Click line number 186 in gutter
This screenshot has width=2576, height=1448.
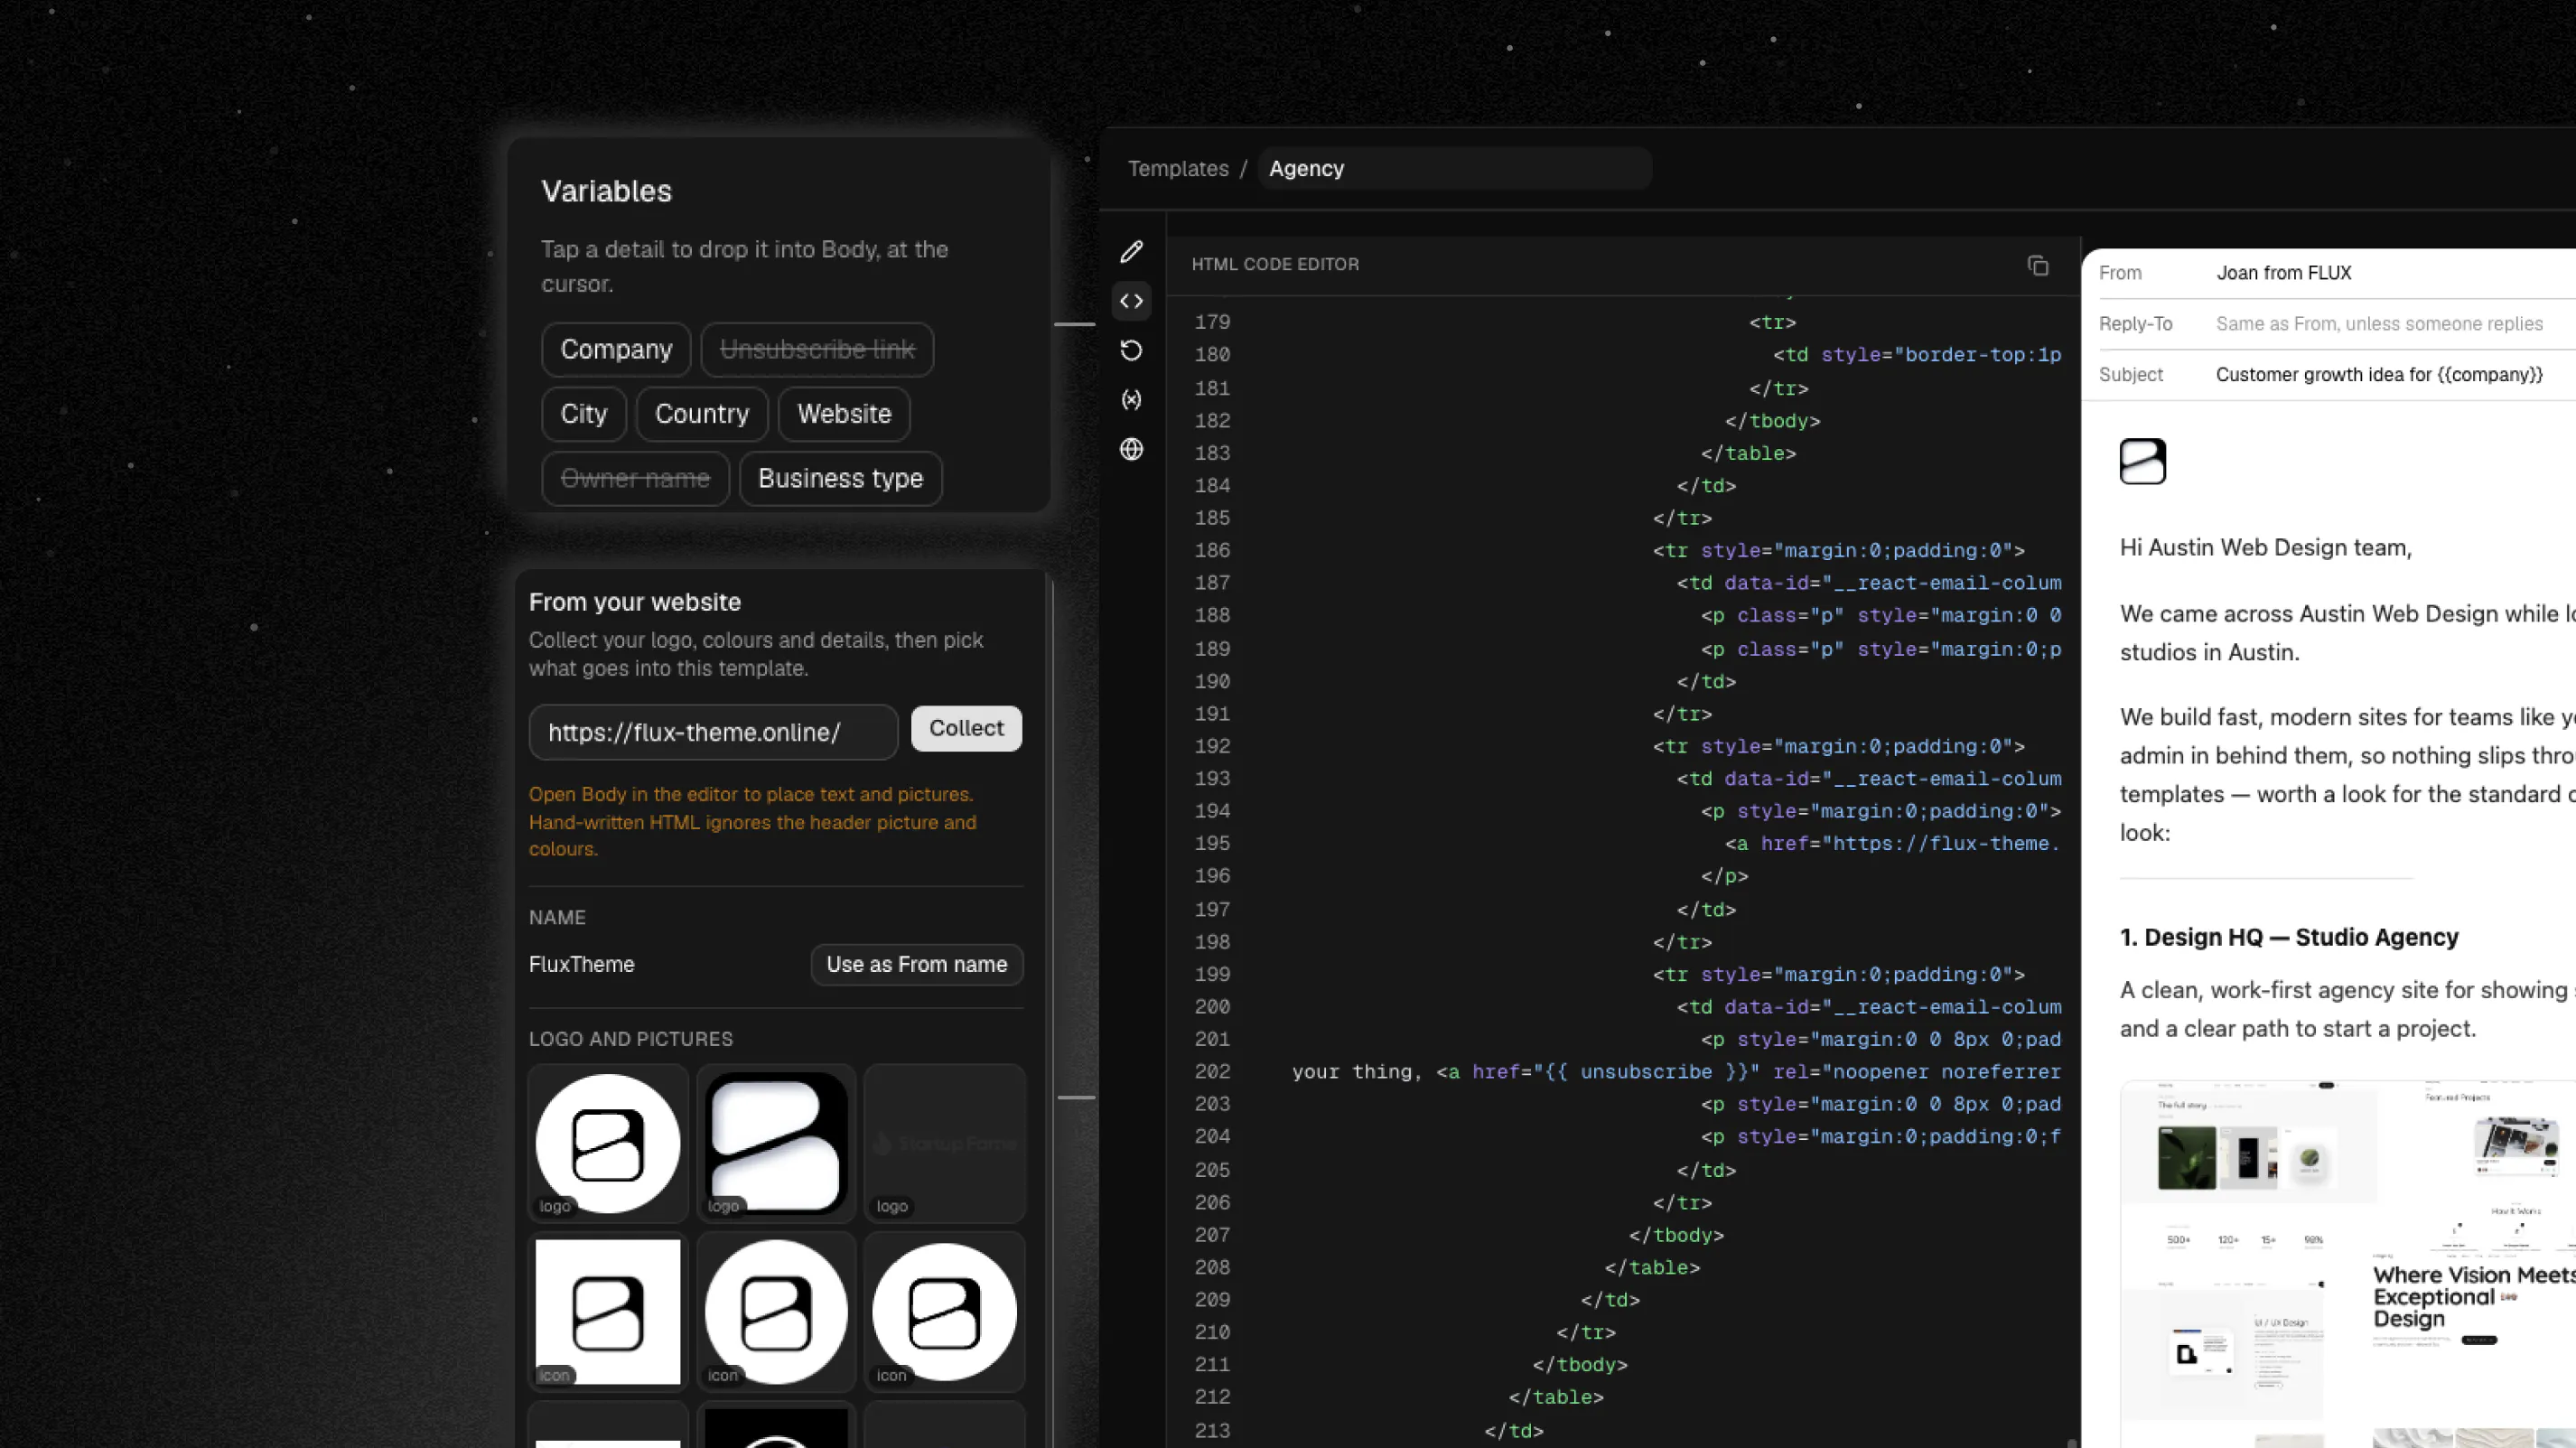[1212, 550]
